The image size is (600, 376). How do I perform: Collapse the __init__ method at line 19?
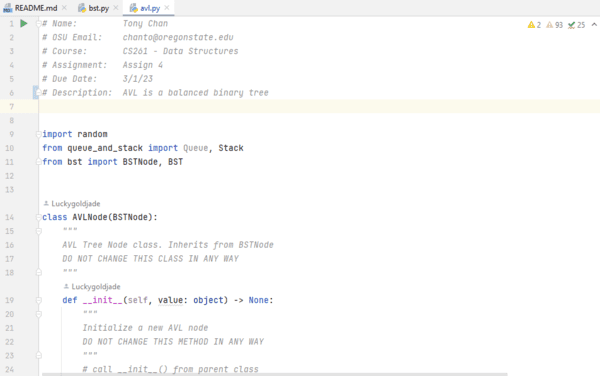[x=38, y=300]
